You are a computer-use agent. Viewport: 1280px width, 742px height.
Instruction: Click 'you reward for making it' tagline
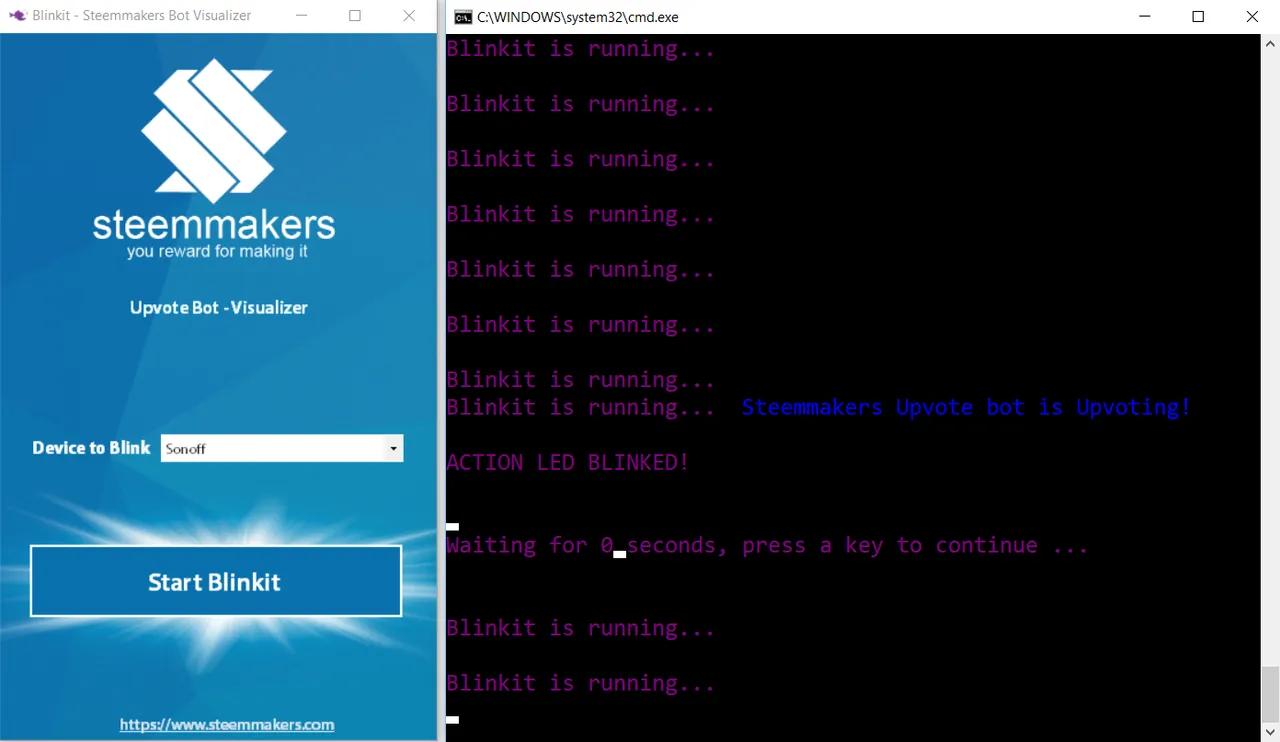[x=217, y=252]
